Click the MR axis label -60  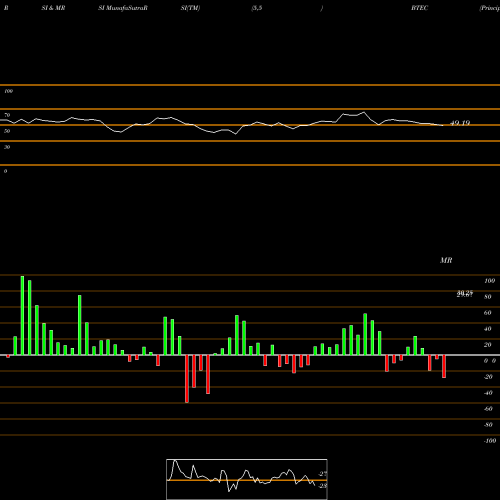(x=488, y=409)
